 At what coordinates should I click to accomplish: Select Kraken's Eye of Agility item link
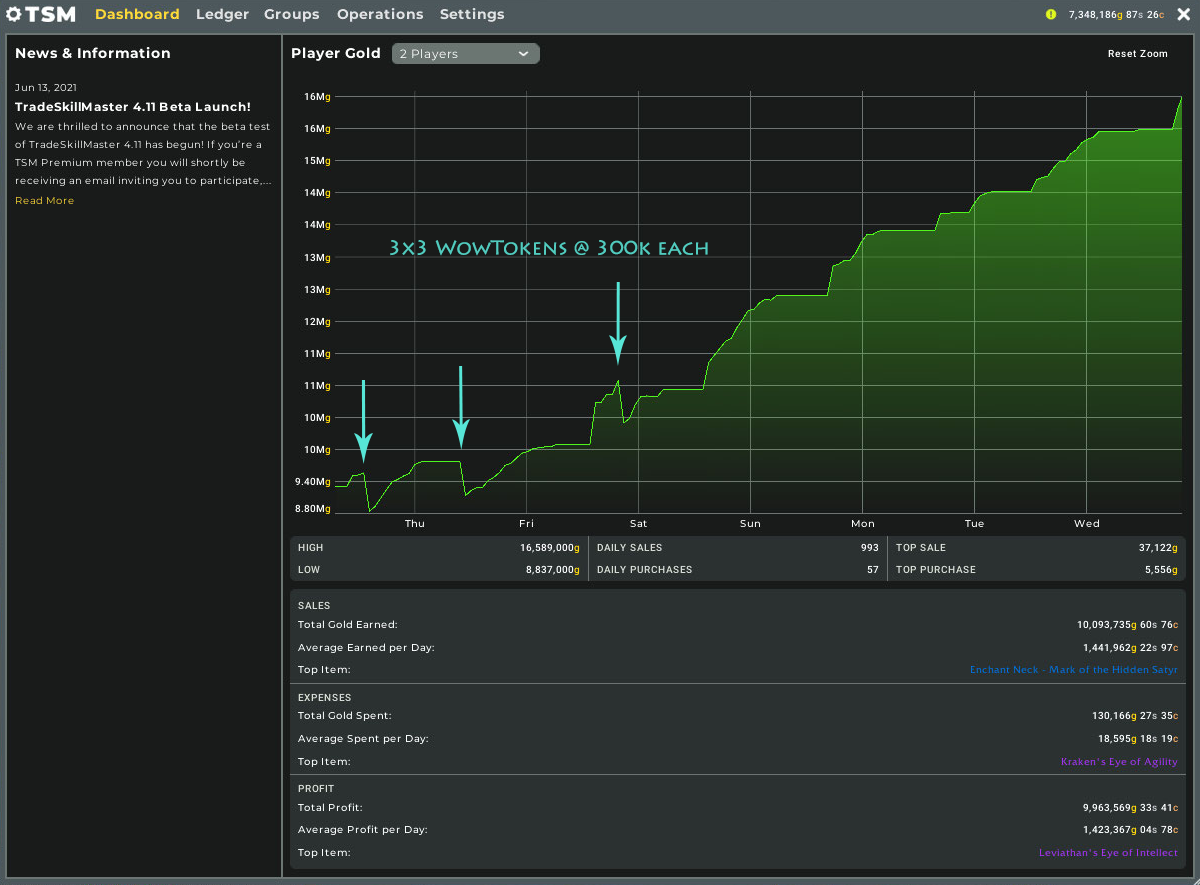click(x=1119, y=762)
